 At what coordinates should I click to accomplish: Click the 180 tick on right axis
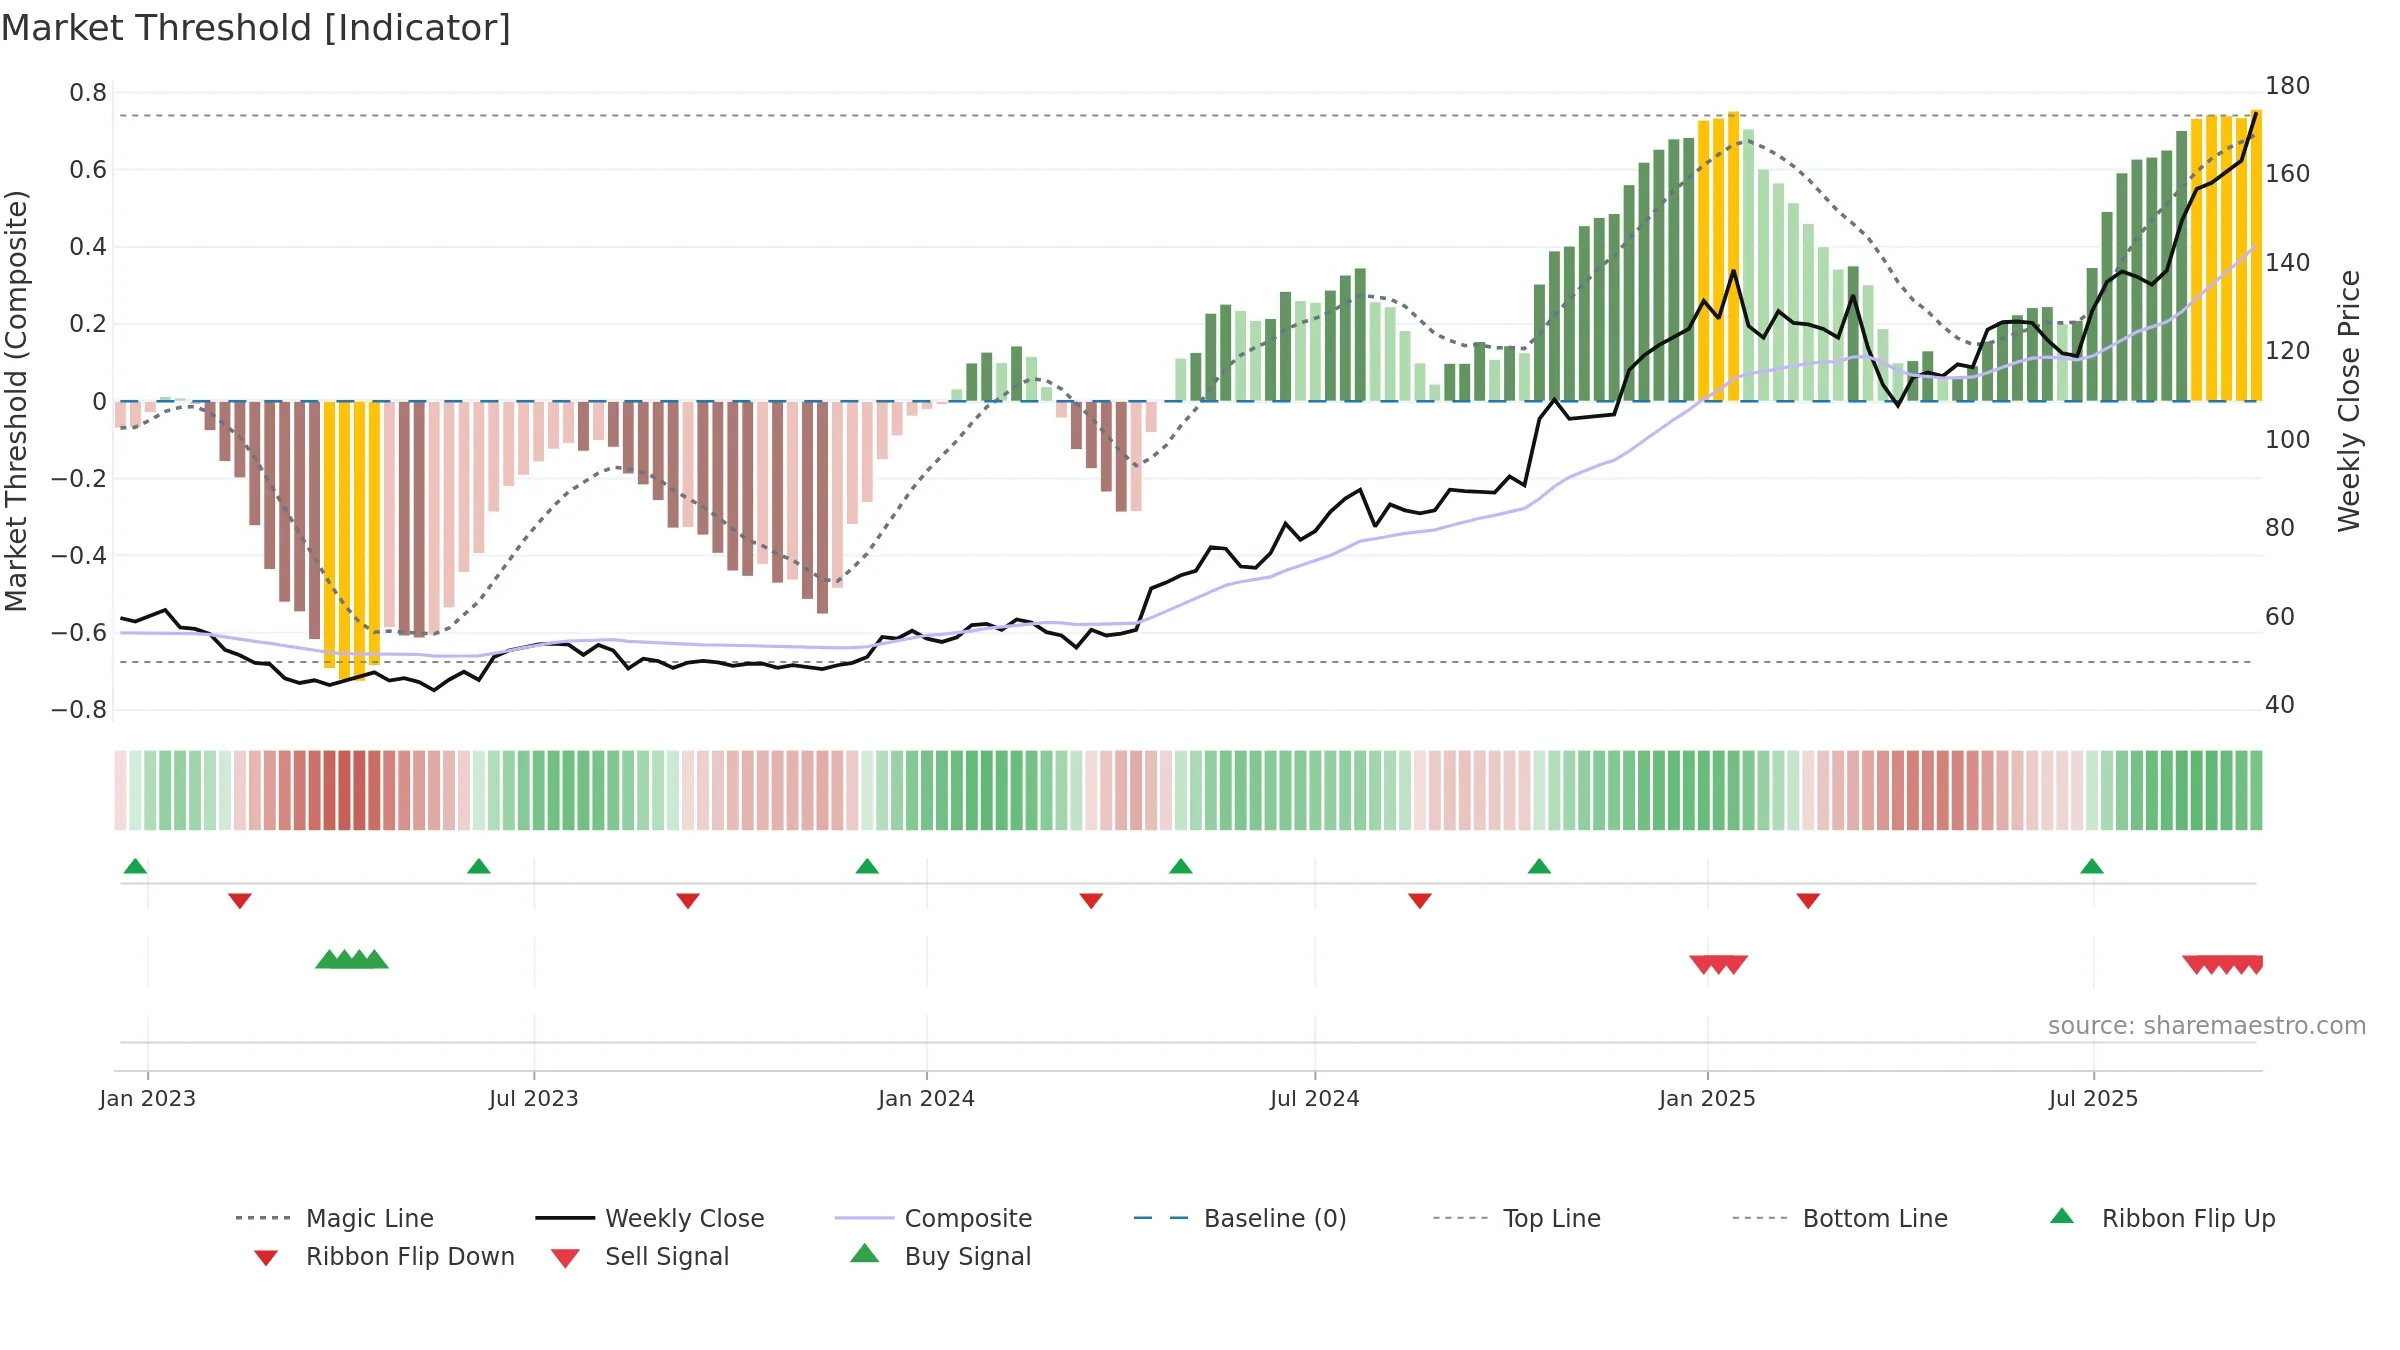point(2288,86)
